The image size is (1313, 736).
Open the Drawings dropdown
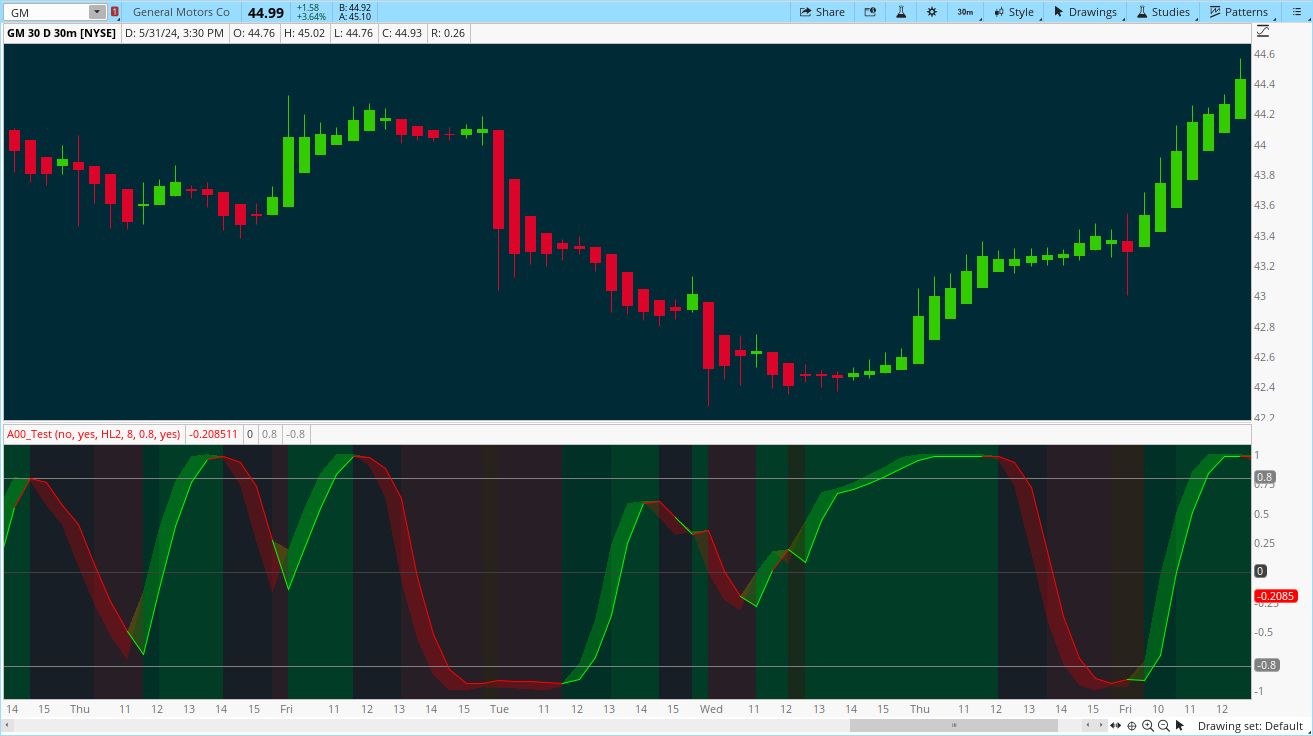[x=1085, y=12]
